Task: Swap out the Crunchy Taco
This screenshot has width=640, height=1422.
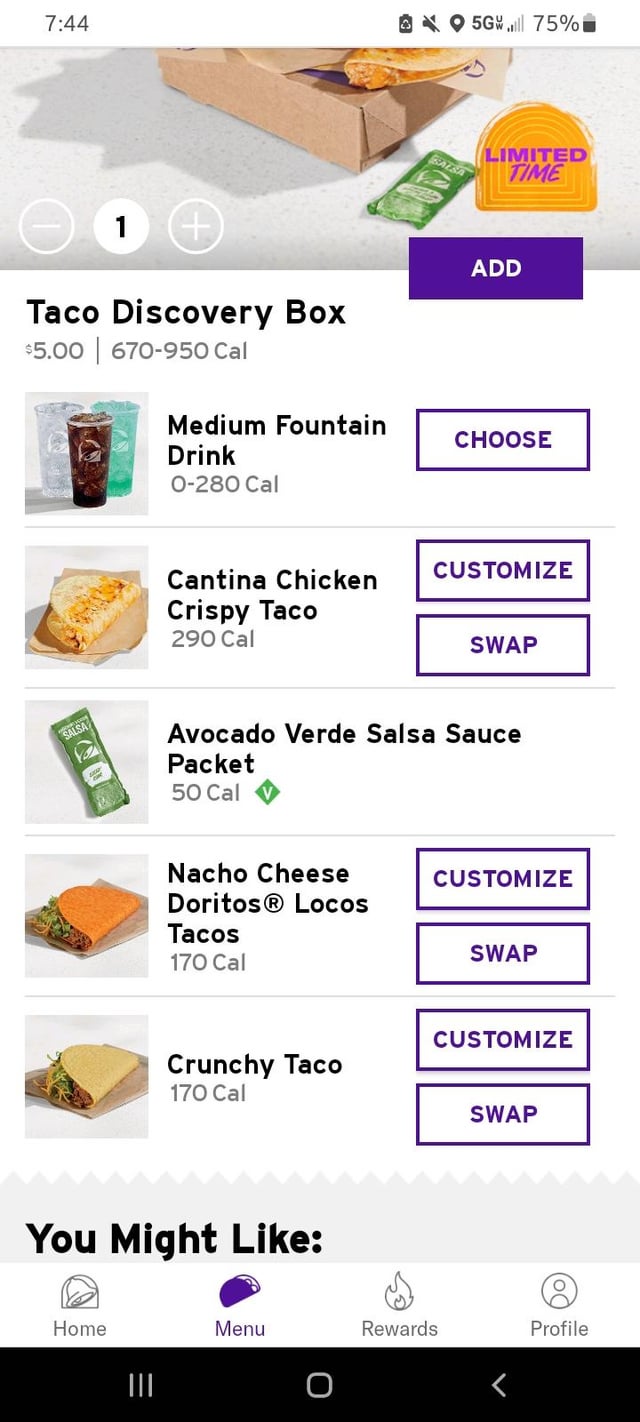Action: pyautogui.click(x=503, y=1114)
